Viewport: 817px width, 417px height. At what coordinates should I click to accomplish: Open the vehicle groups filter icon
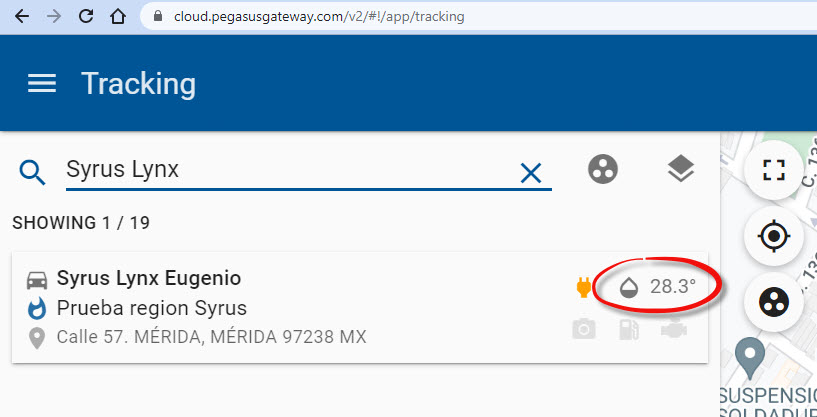(603, 170)
